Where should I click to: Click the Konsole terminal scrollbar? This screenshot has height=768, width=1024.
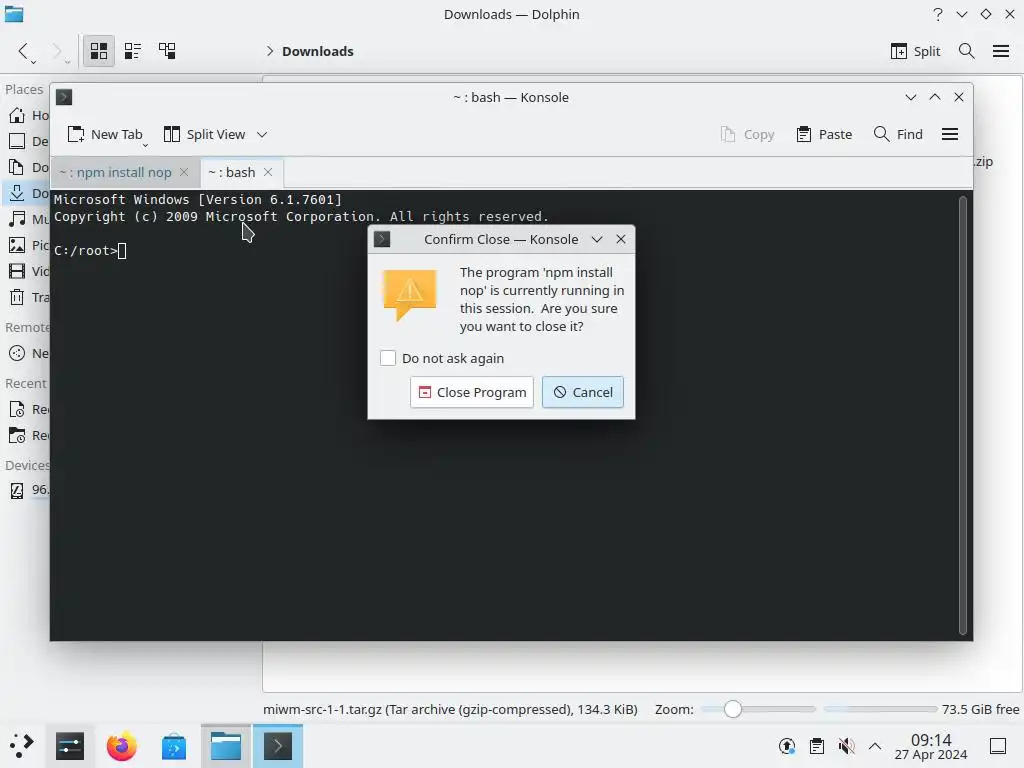pyautogui.click(x=963, y=415)
